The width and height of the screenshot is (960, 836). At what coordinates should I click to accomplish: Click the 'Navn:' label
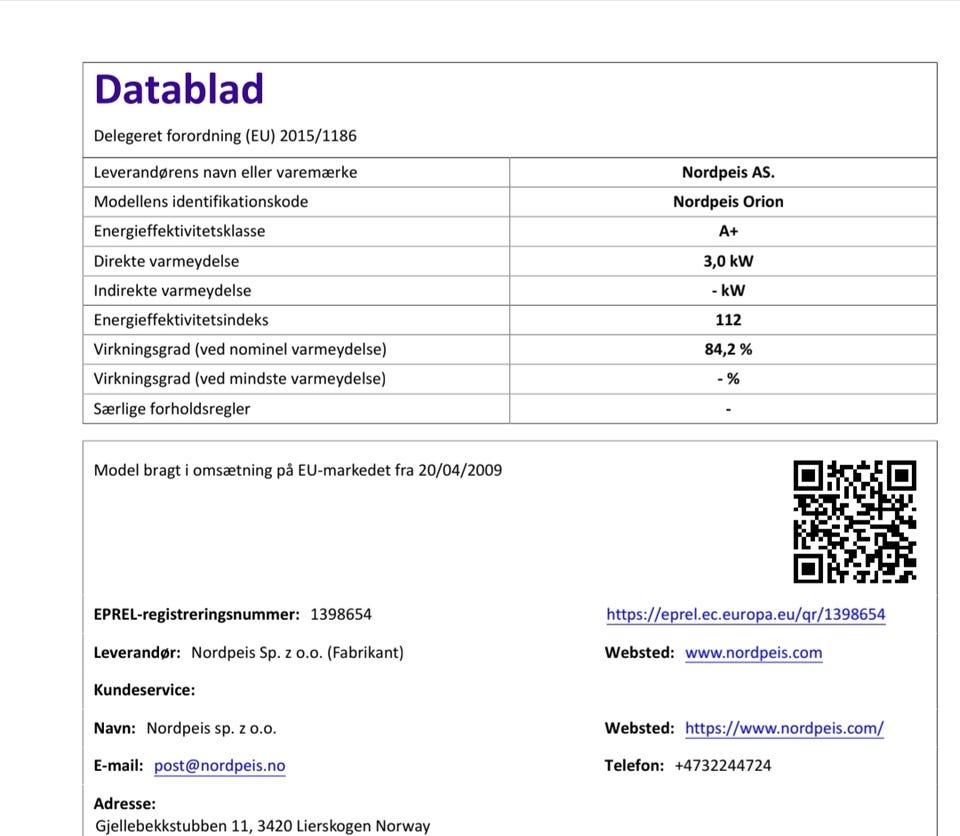coord(114,728)
